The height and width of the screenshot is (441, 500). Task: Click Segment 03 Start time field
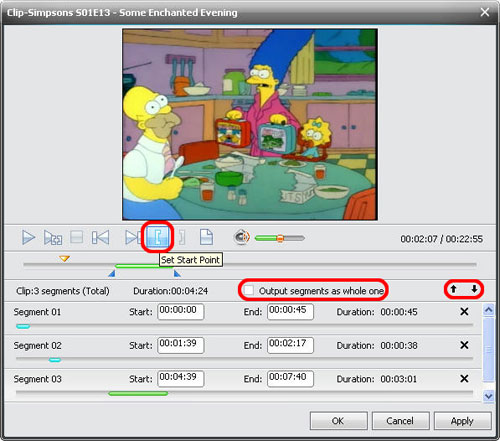coord(181,379)
